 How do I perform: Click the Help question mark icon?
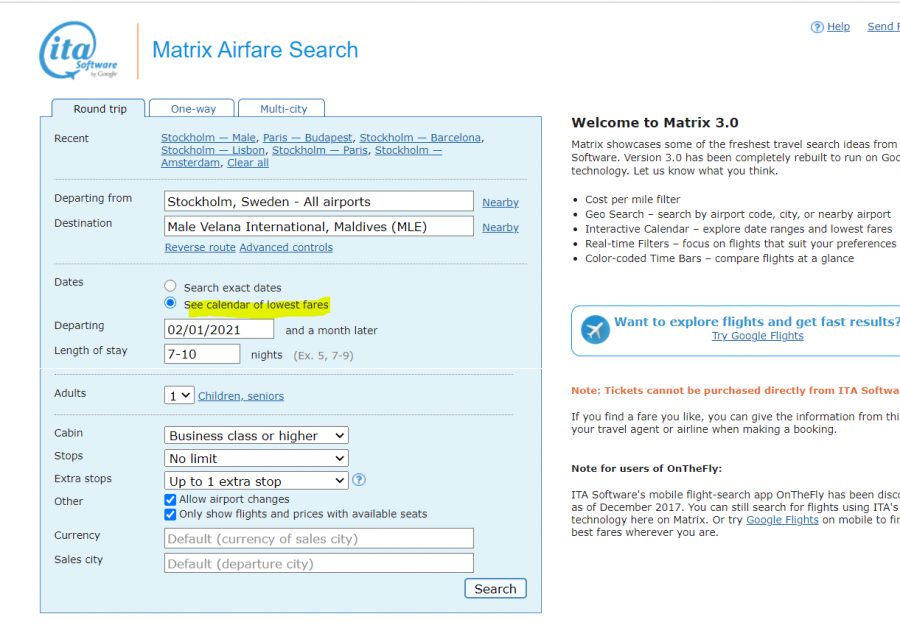(817, 27)
